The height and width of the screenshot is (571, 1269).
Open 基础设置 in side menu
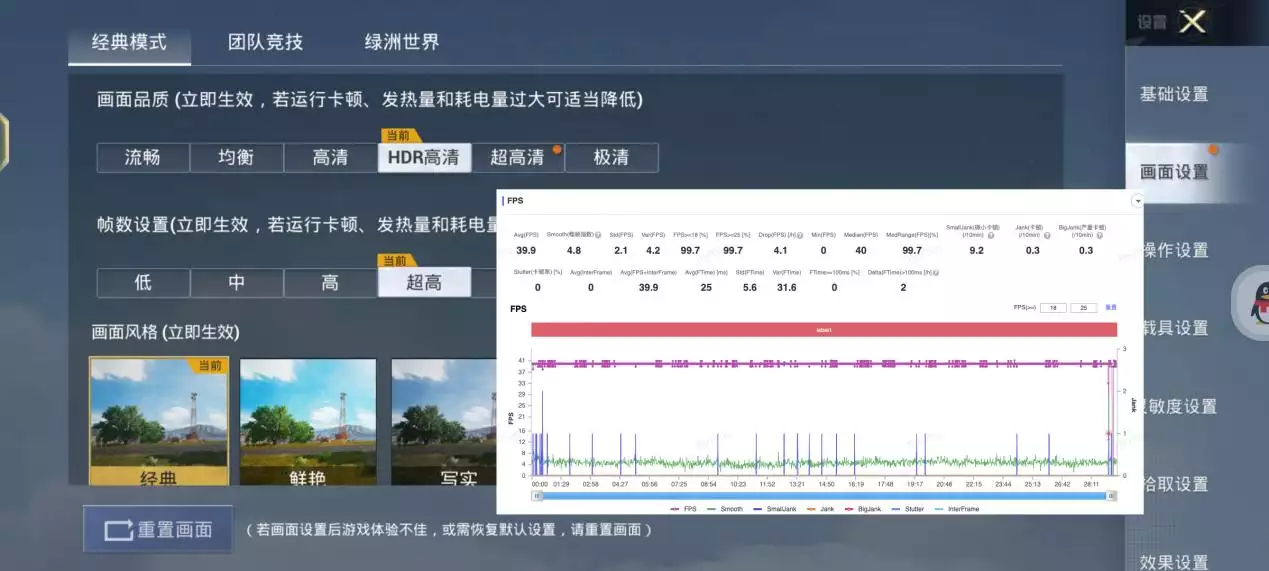pos(1174,94)
